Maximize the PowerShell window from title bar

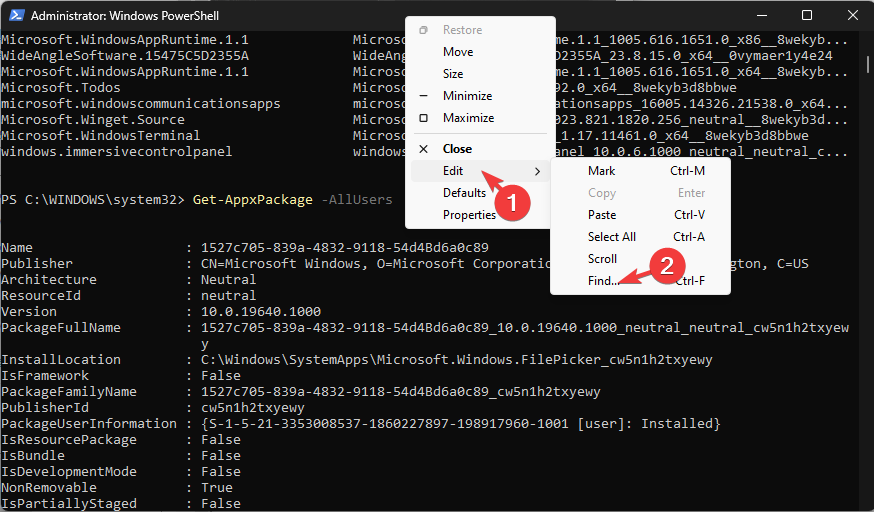[x=807, y=16]
